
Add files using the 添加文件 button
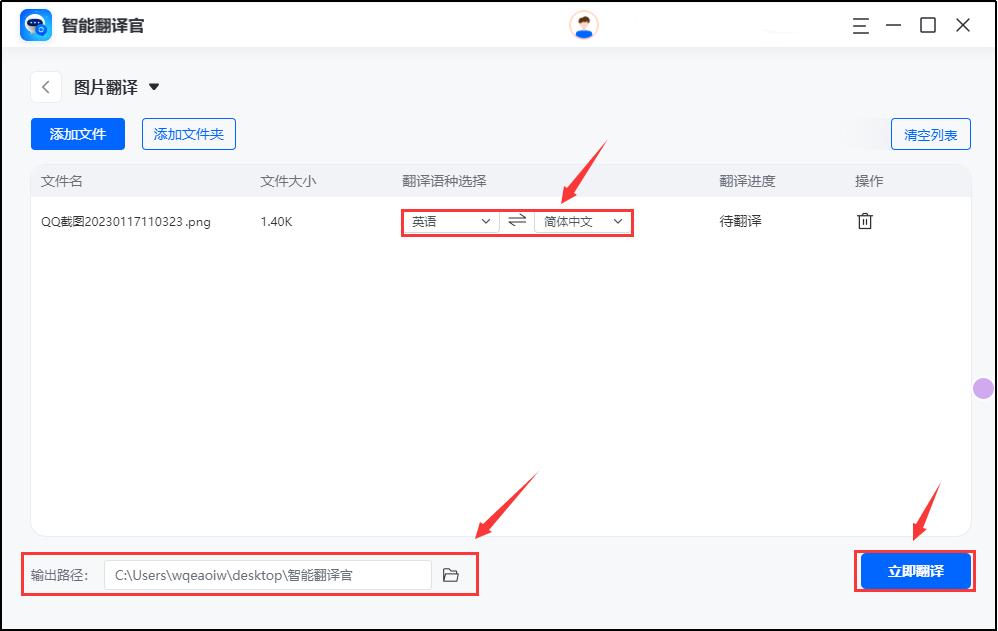point(77,134)
